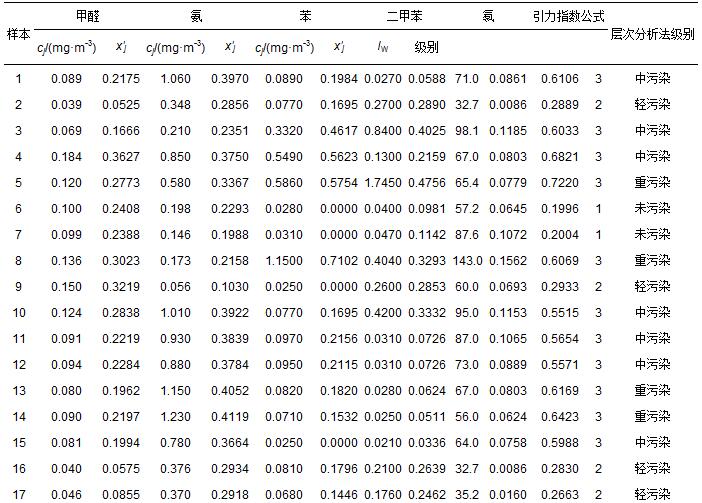Click the 级别 sub-header under 二甲苯

point(426,47)
